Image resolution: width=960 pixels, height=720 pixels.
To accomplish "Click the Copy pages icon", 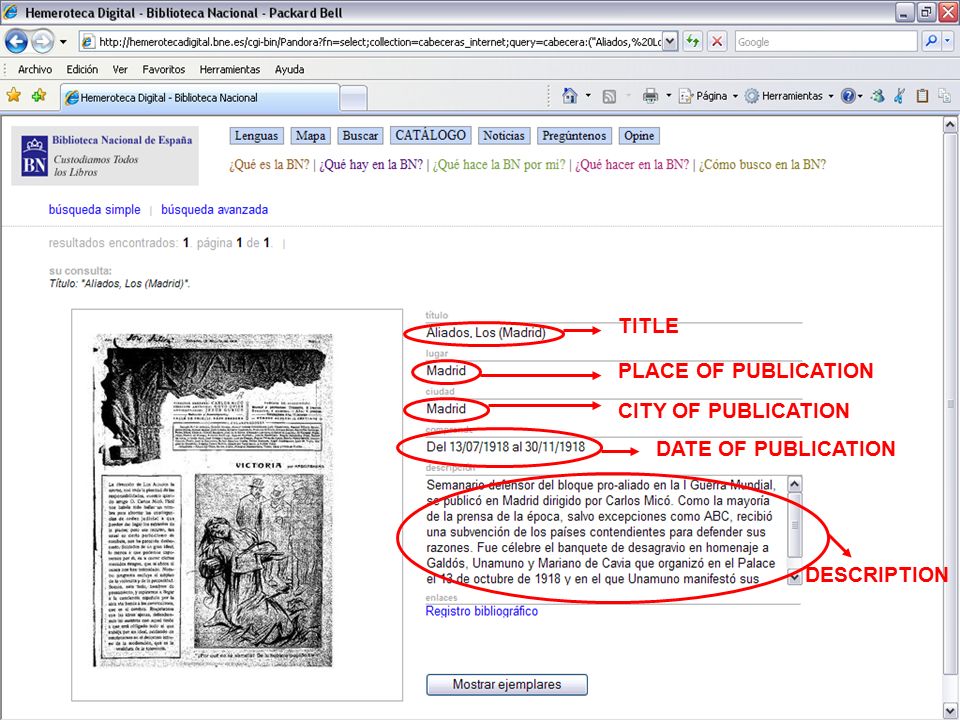I will [x=945, y=96].
